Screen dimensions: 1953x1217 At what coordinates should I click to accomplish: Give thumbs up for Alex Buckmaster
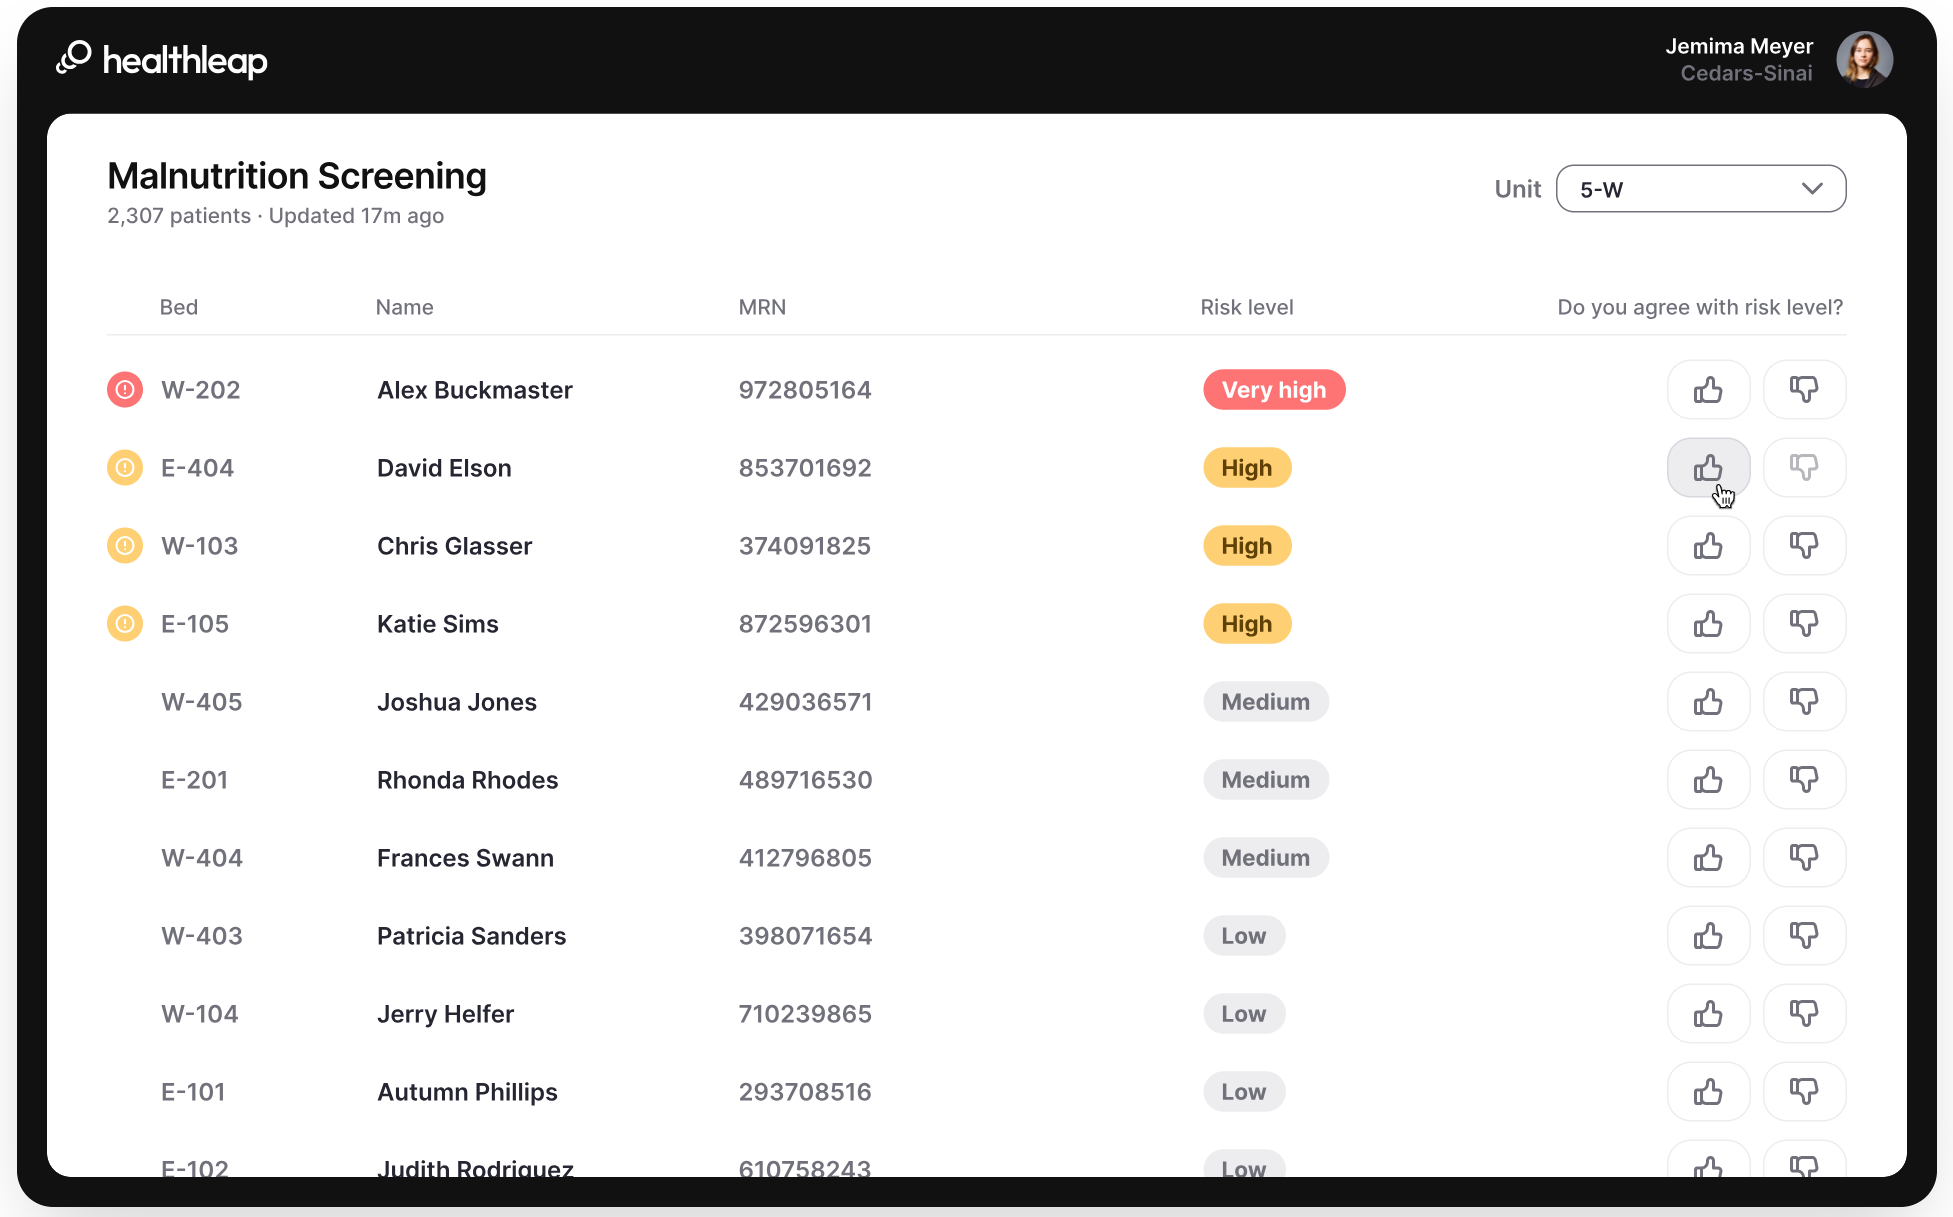pyautogui.click(x=1708, y=389)
